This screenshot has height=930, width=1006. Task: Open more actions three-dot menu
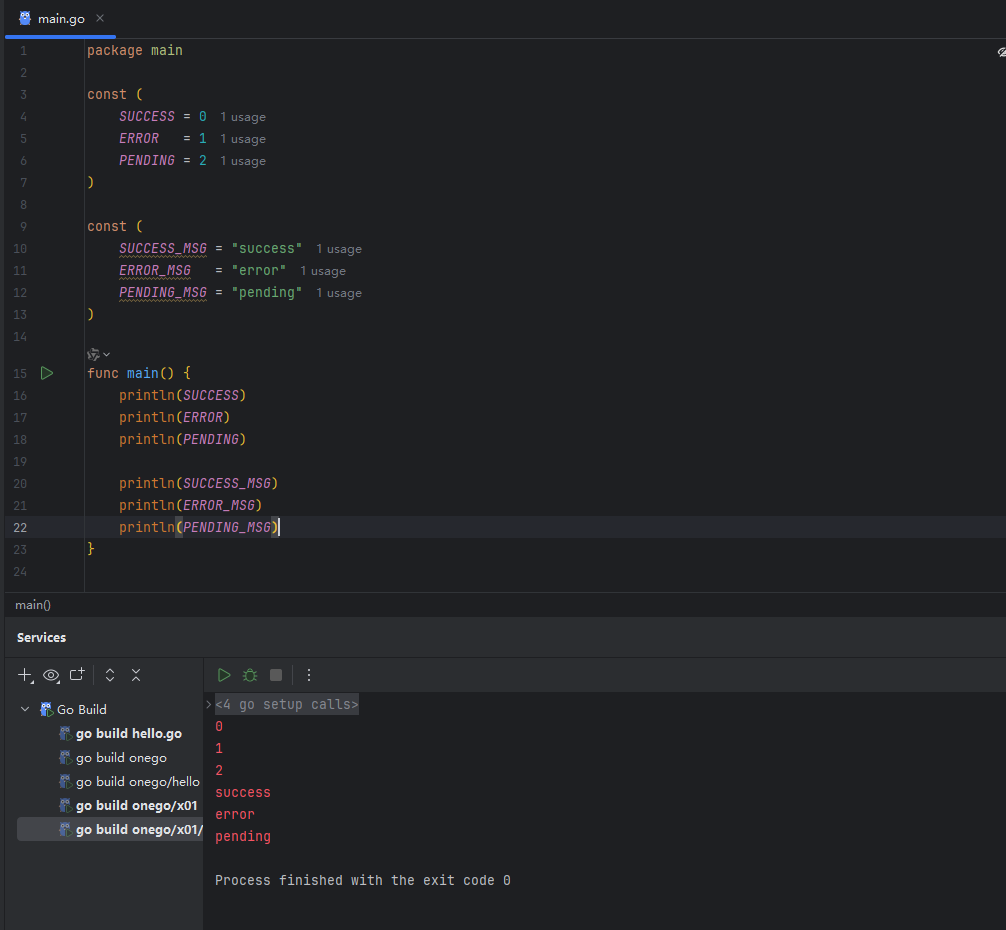pyautogui.click(x=309, y=675)
